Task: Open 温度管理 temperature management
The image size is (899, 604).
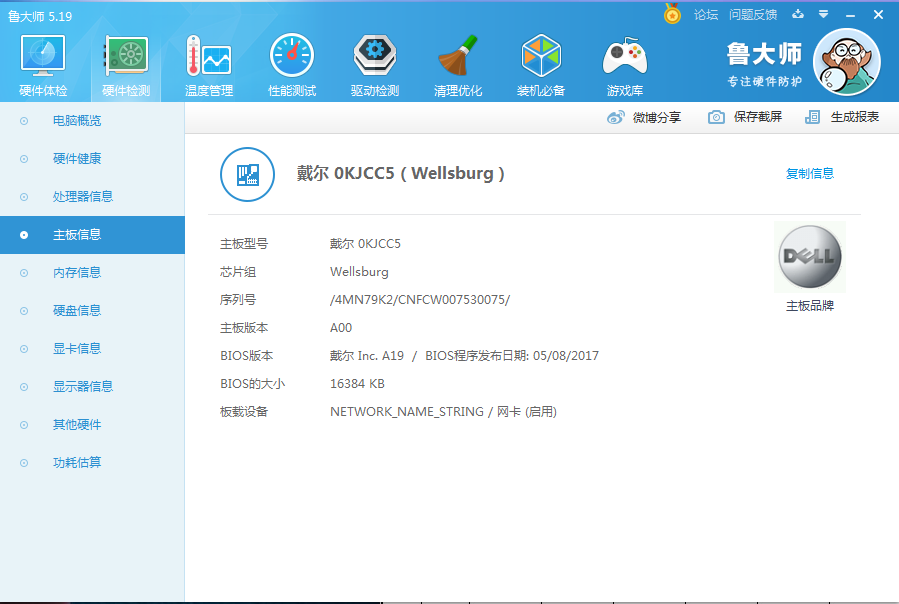Action: 209,56
